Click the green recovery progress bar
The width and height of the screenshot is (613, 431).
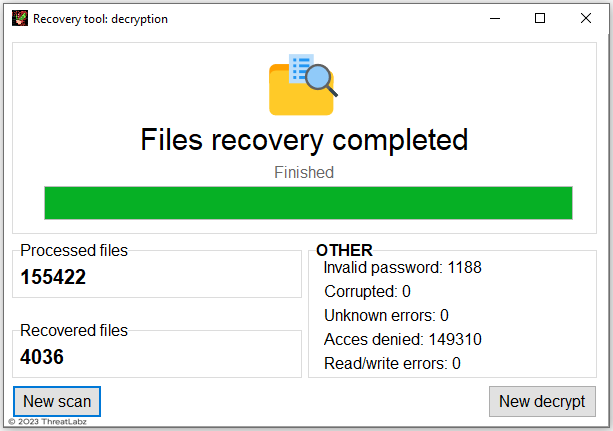tap(308, 202)
